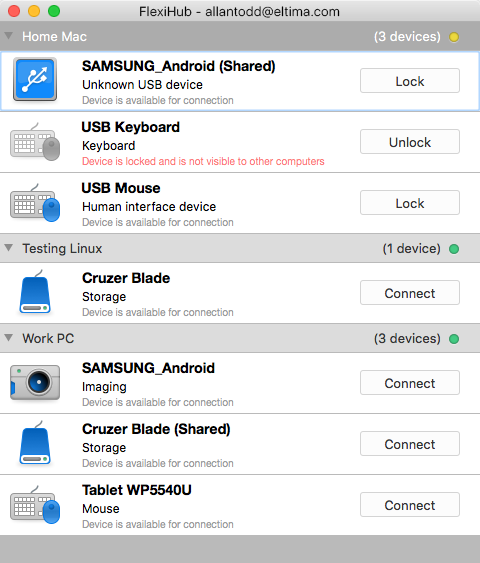Click the USB Keyboard device icon
This screenshot has width=480, height=563.
click(35, 142)
